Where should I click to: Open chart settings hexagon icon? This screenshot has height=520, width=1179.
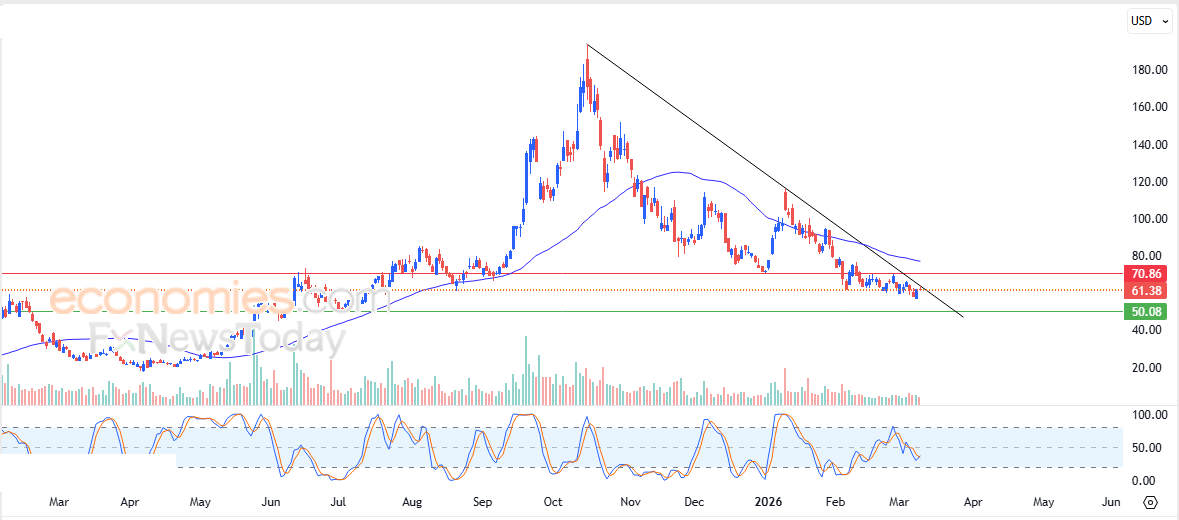[x=1150, y=502]
